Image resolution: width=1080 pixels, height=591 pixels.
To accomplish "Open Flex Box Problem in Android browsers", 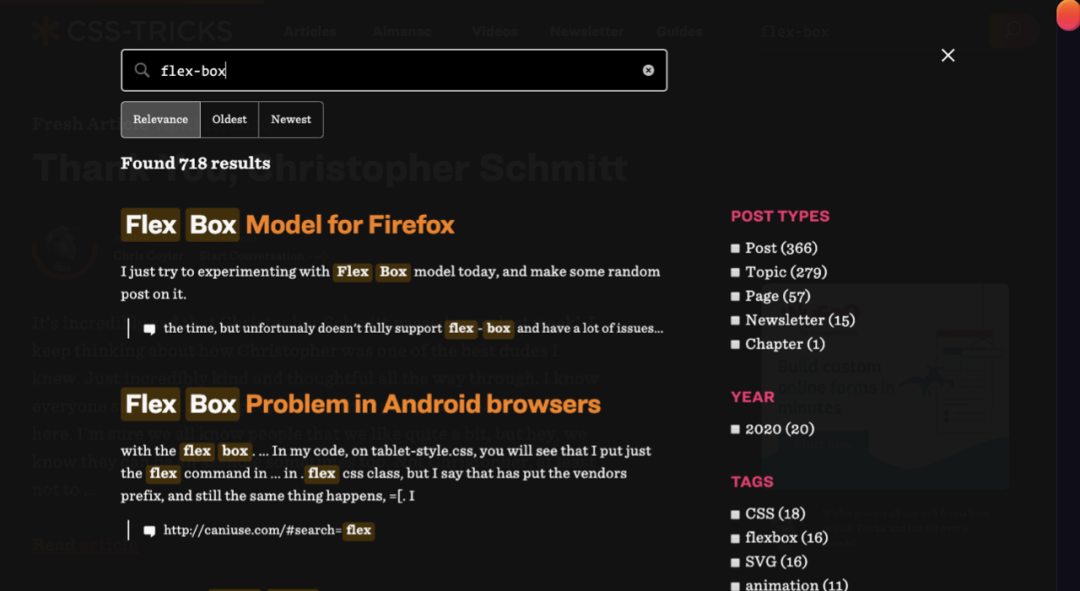I will (x=361, y=404).
